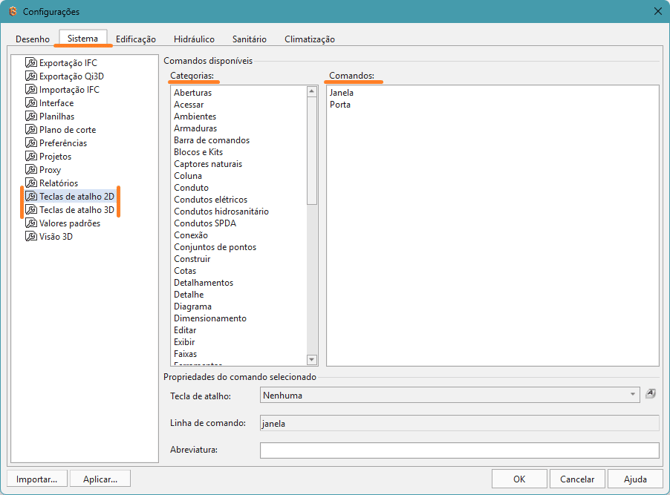Click the Preferências settings icon
Image resolution: width=670 pixels, height=495 pixels.
[31, 143]
